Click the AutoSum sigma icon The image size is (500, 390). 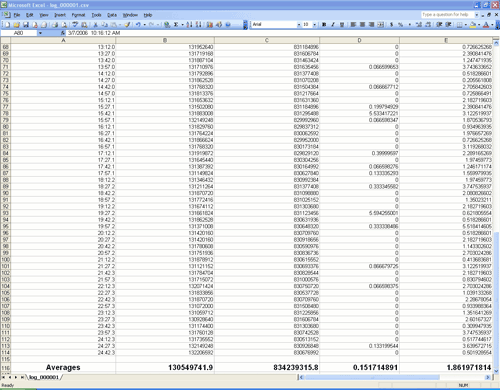pos(176,25)
